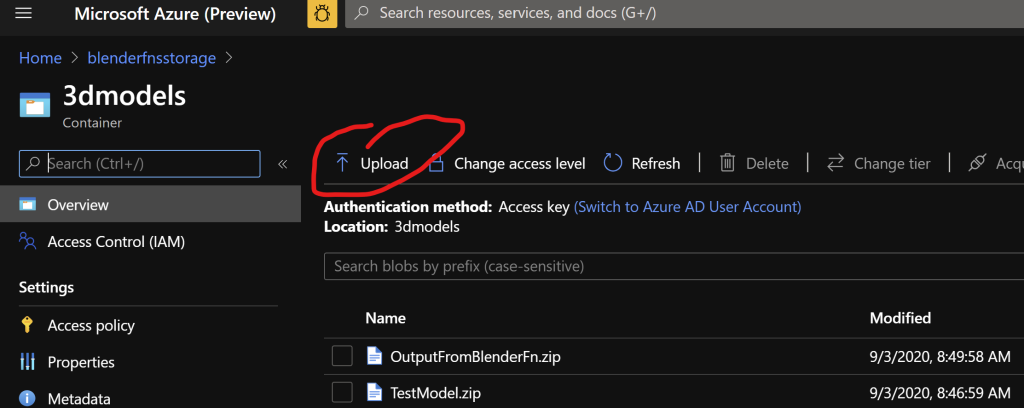Click the Change tier arrows icon

tap(835, 163)
